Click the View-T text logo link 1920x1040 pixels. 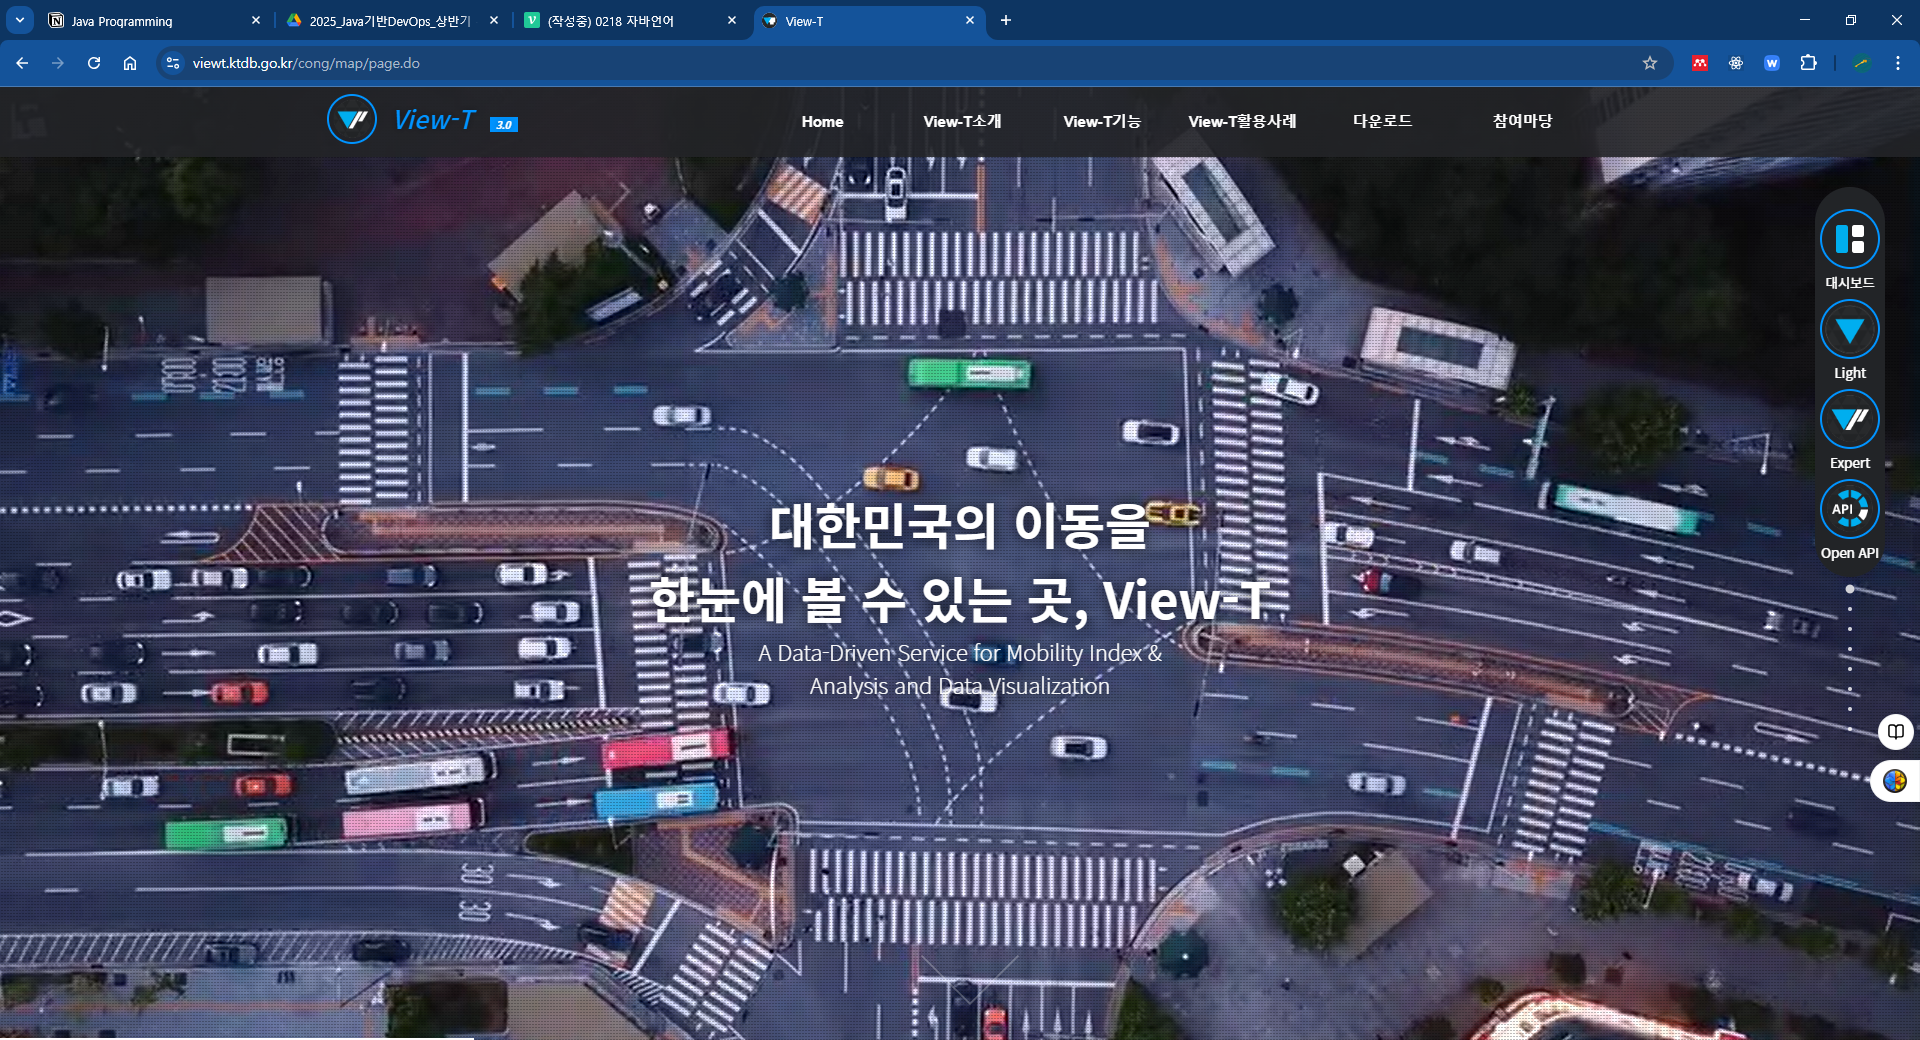click(x=434, y=120)
